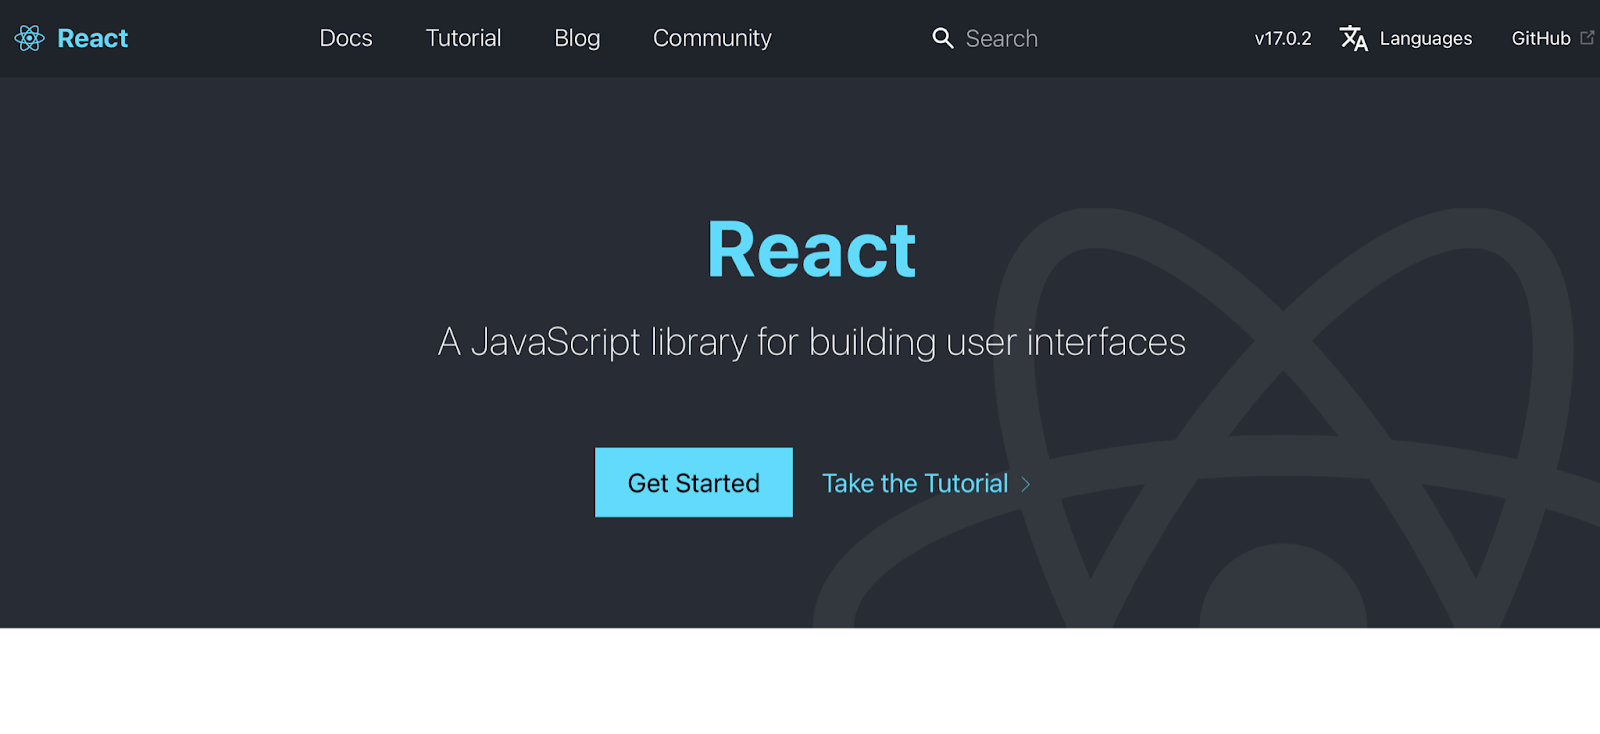Viewport: 1600px width, 734px height.
Task: Open the Community section
Action: (712, 38)
